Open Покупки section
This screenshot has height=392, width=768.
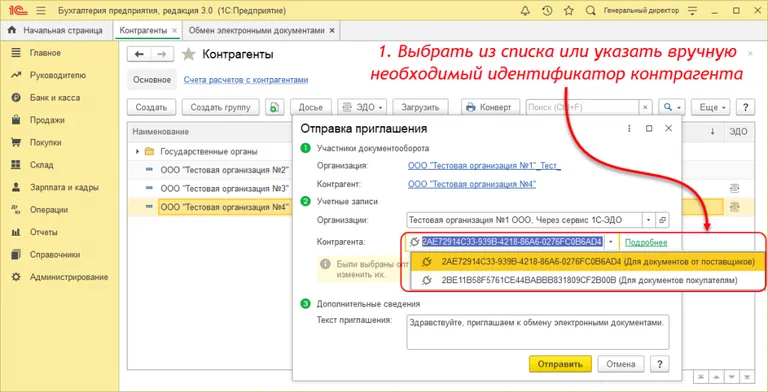click(46, 143)
